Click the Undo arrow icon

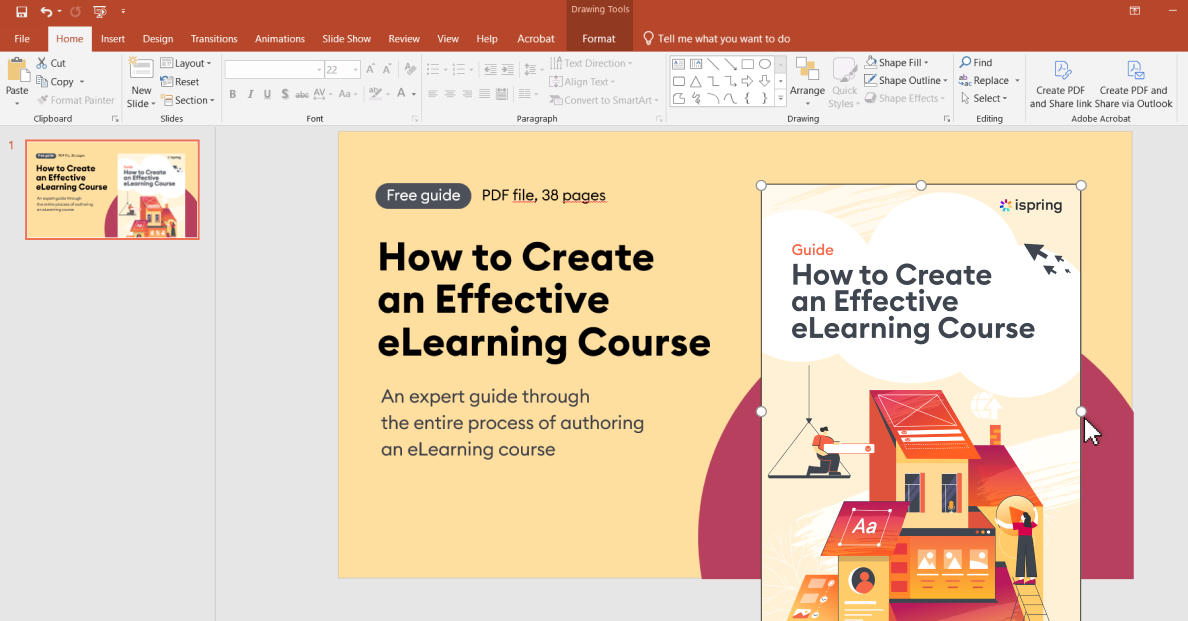(x=46, y=11)
